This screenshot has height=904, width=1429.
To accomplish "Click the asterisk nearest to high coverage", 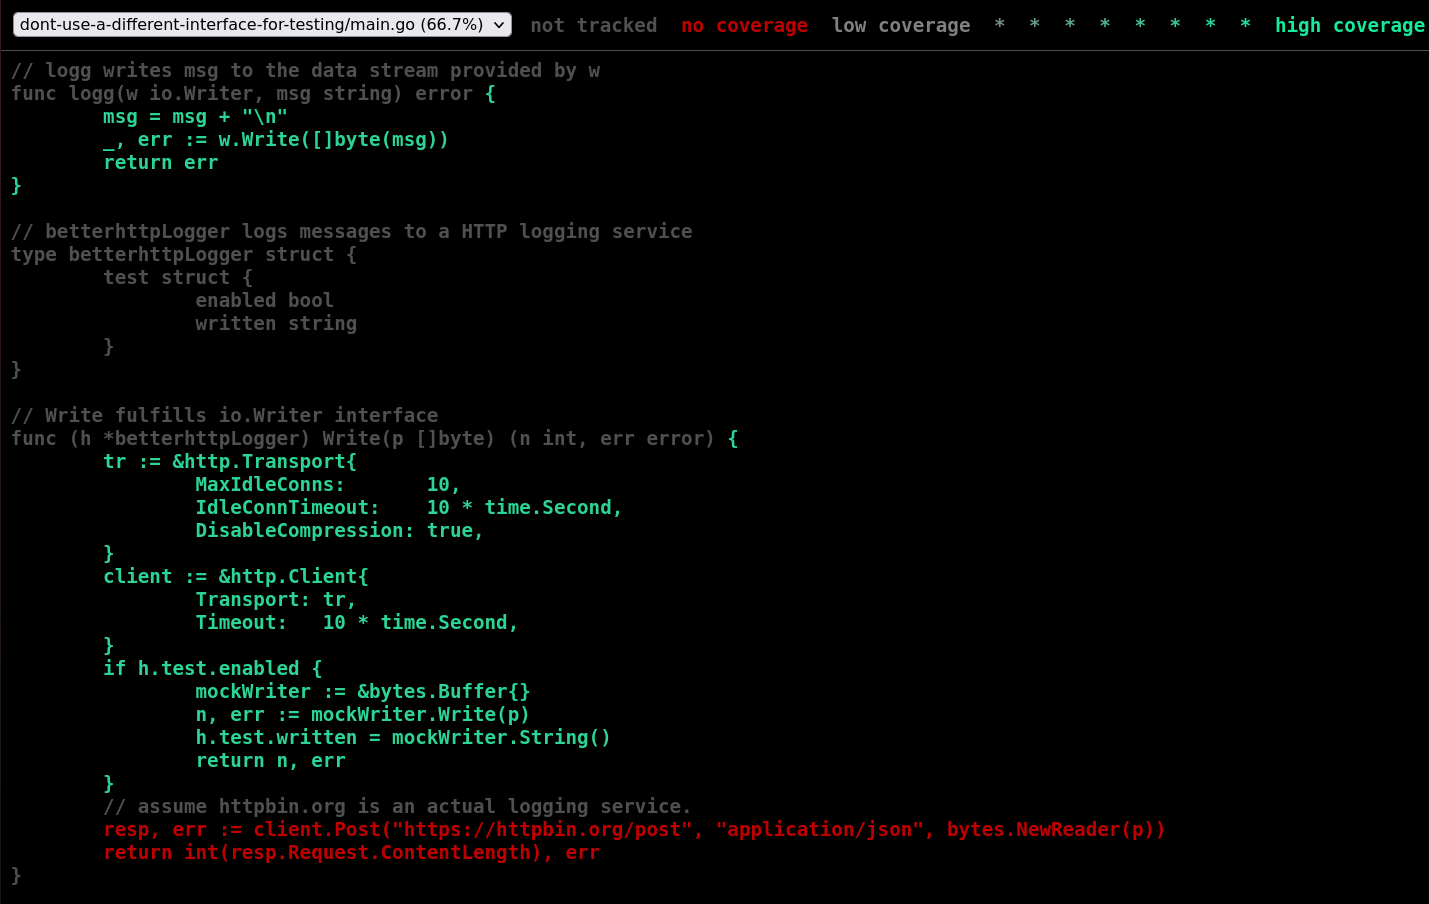I will point(1244,25).
